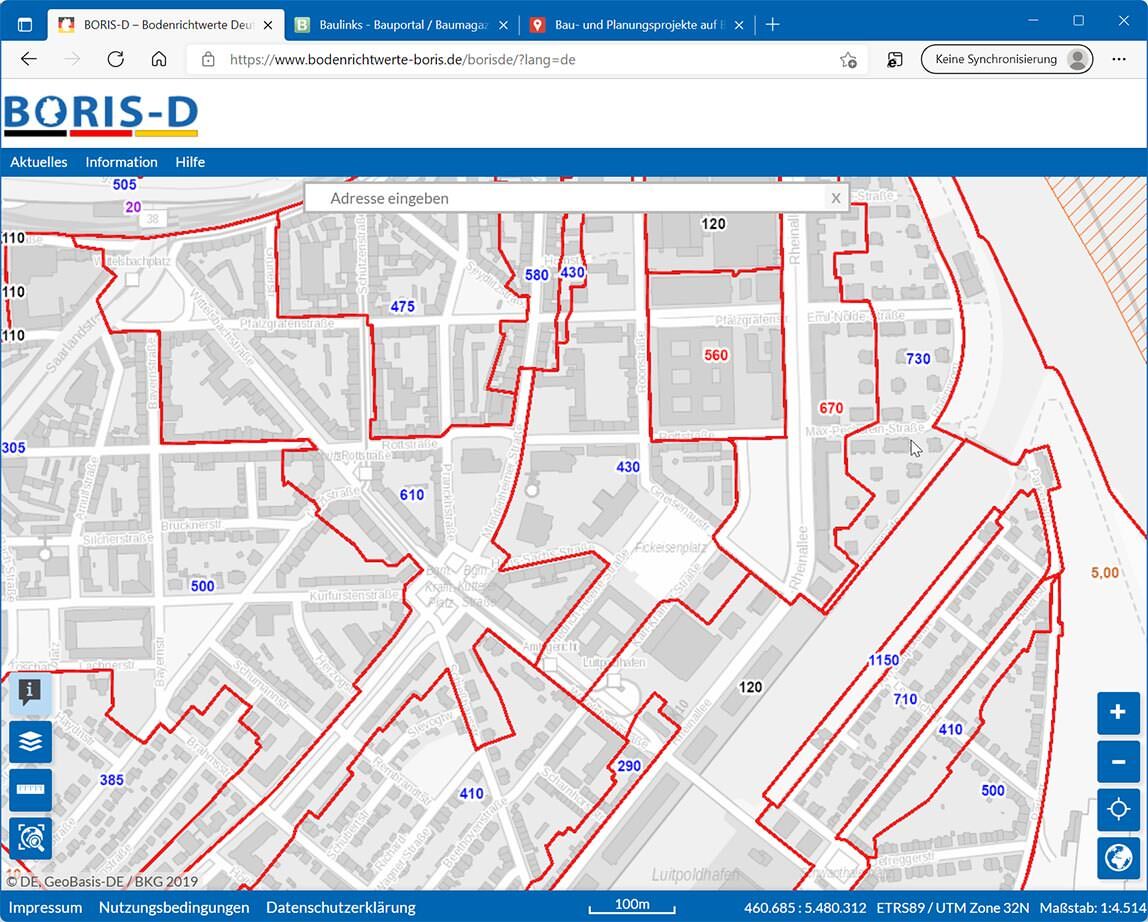Show full extent globe view
The height and width of the screenshot is (922, 1148).
click(x=1118, y=858)
